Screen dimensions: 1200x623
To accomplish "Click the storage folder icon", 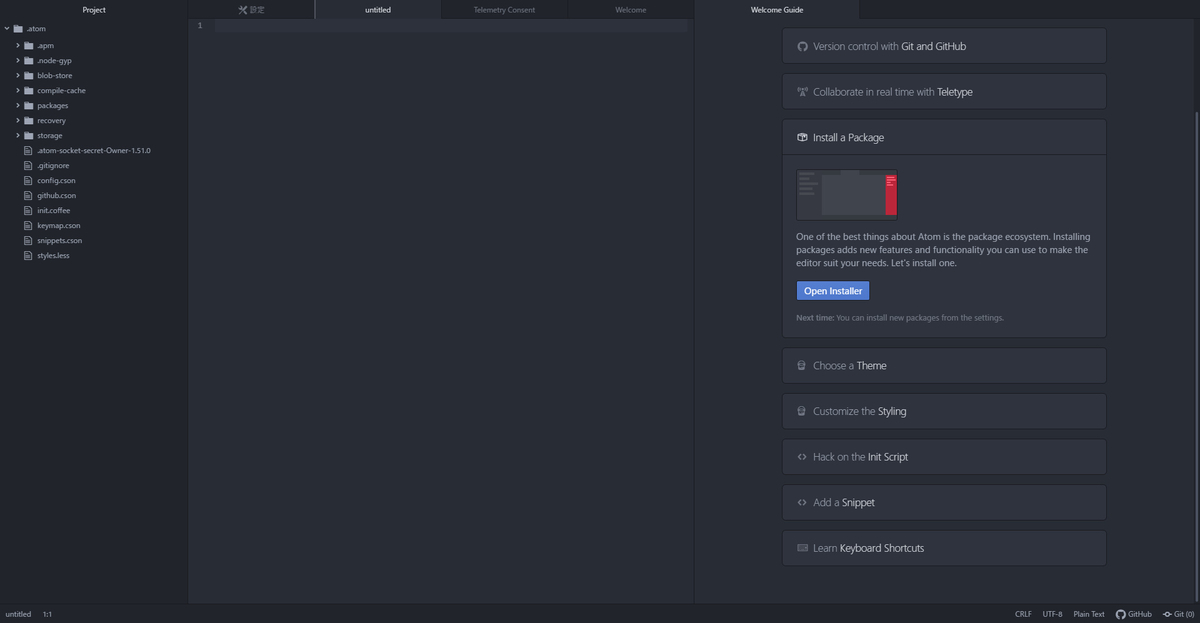I will coord(29,135).
